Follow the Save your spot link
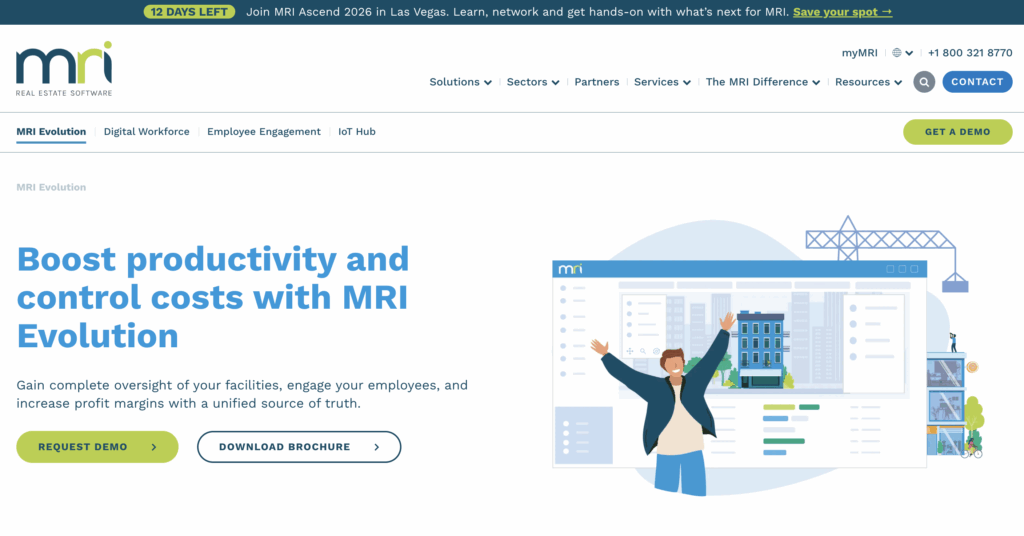 (842, 12)
